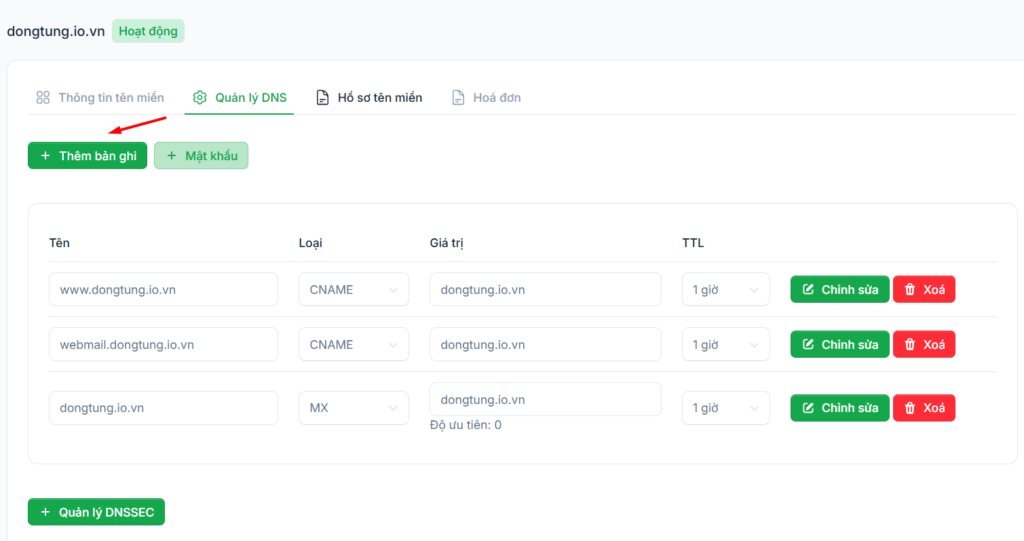Click the trash icon in the www row

pos(910,289)
